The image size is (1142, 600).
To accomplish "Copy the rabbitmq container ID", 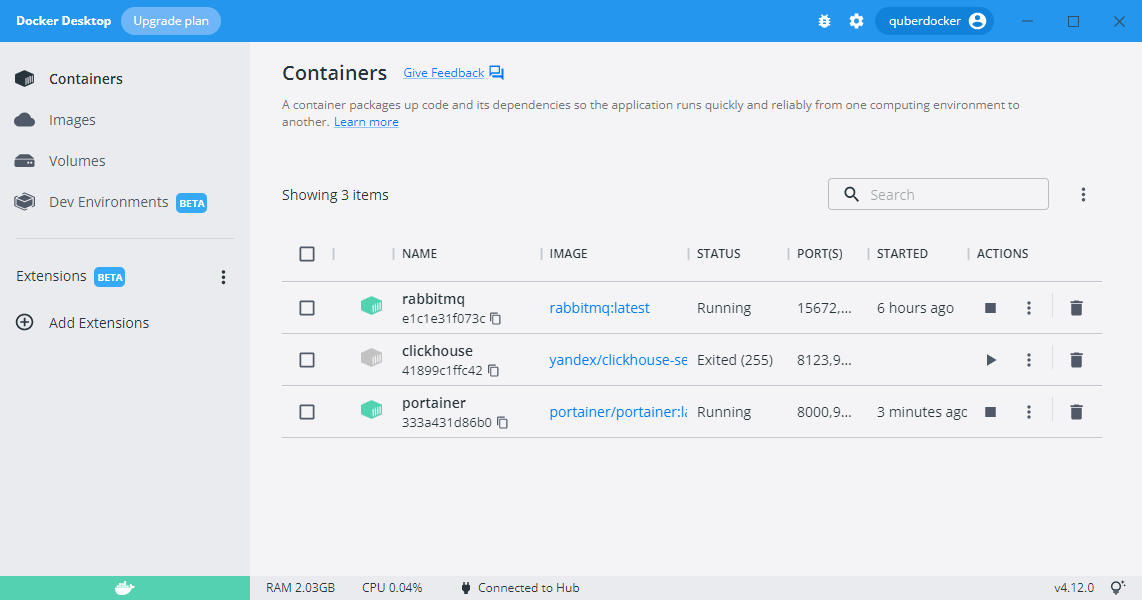I will point(495,319).
